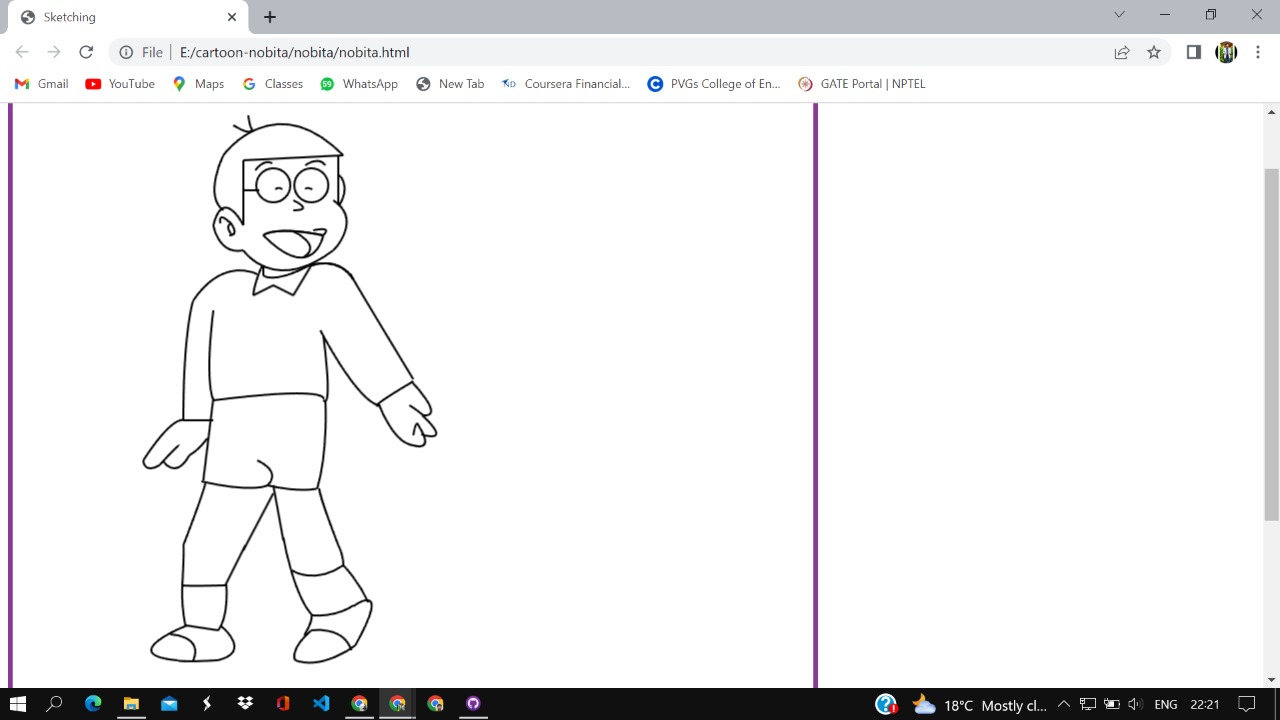Reload the nobita.html page
Viewport: 1280px width, 720px height.
coord(86,52)
